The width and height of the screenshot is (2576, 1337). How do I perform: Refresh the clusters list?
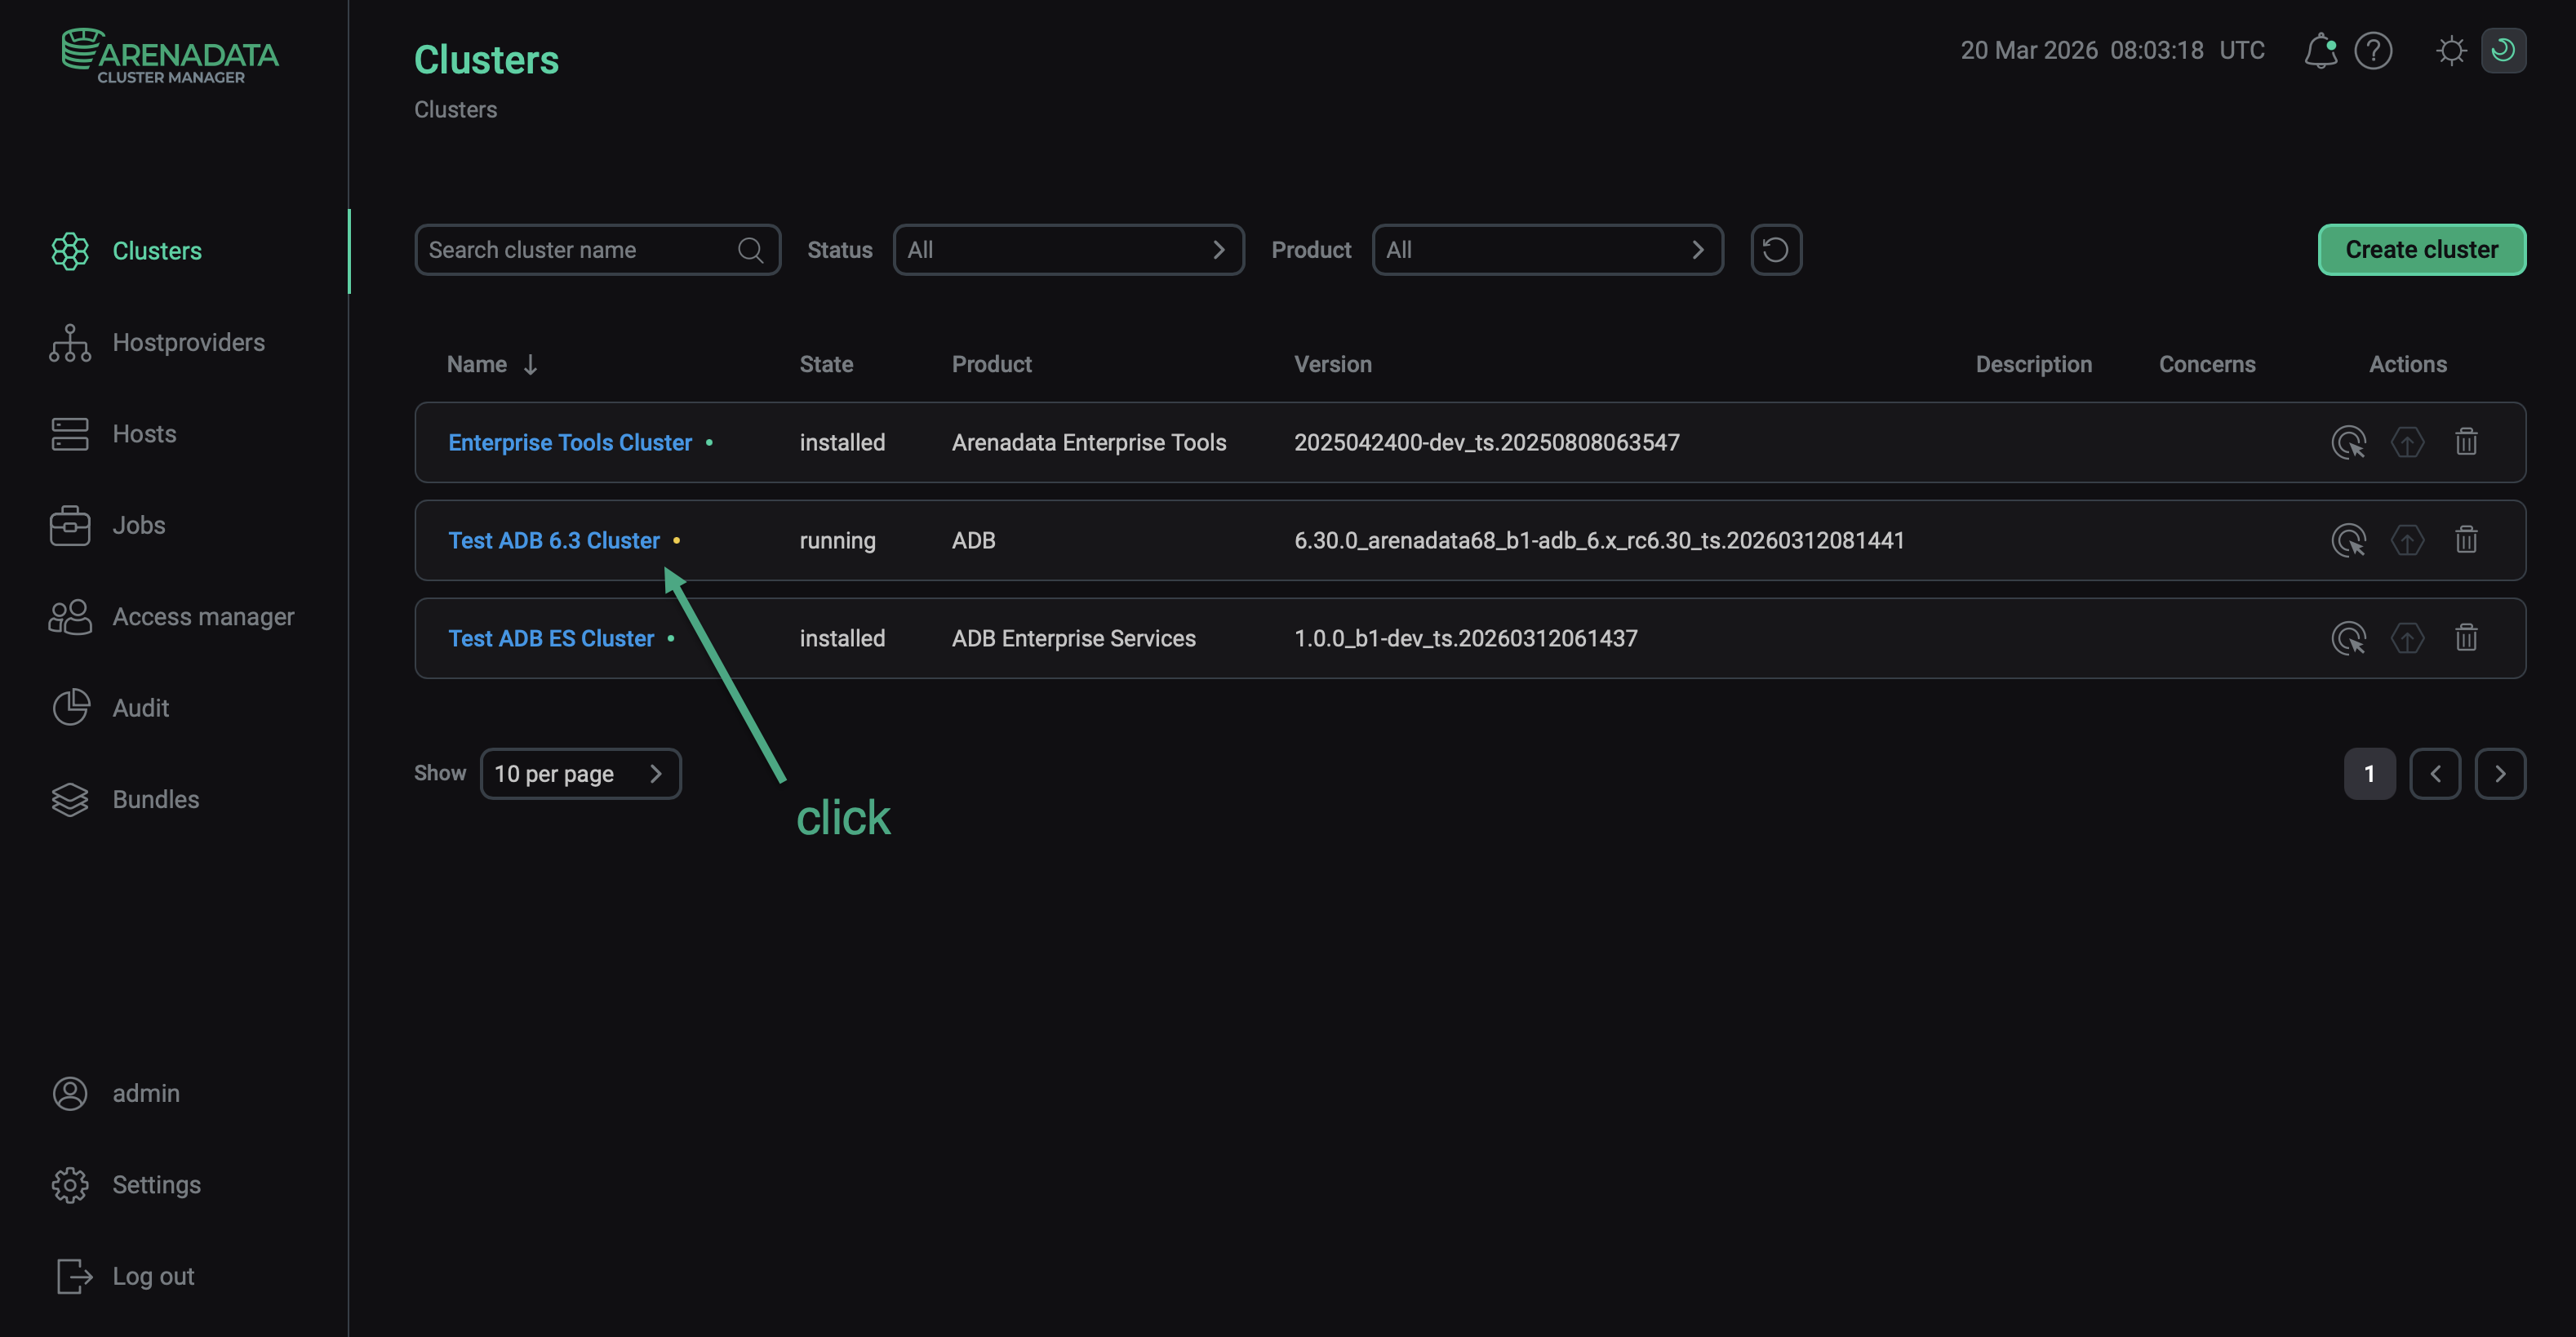(1776, 249)
